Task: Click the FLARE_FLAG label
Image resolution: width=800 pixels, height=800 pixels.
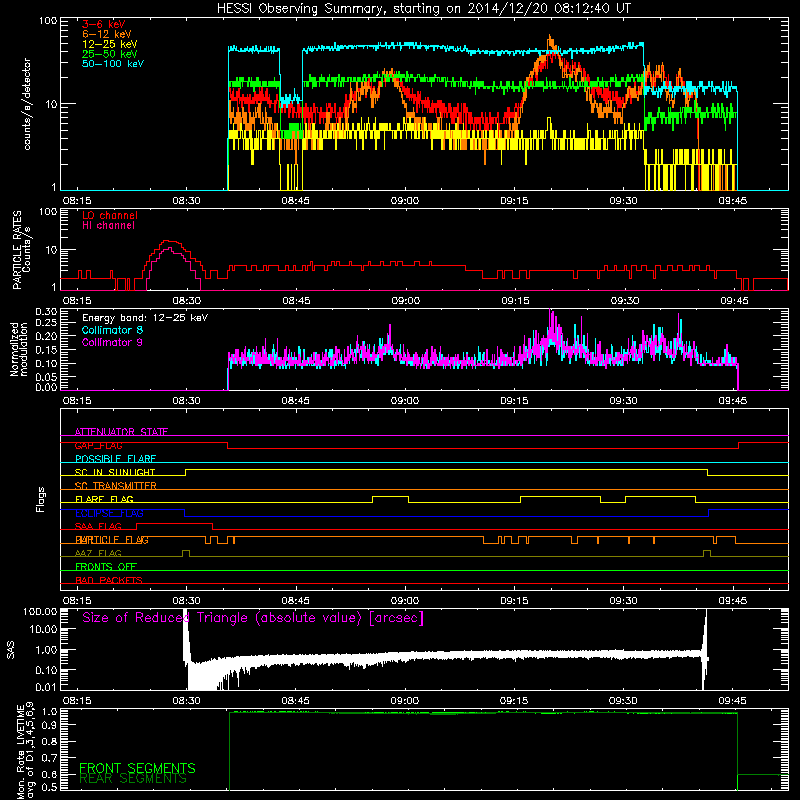Action: [104, 499]
